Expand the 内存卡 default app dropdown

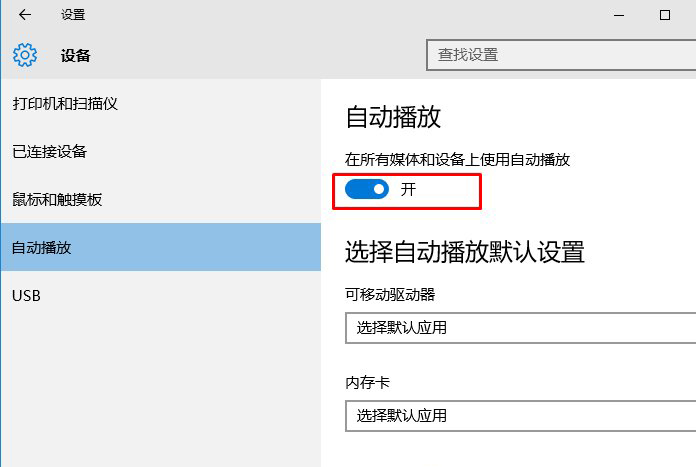tap(520, 415)
